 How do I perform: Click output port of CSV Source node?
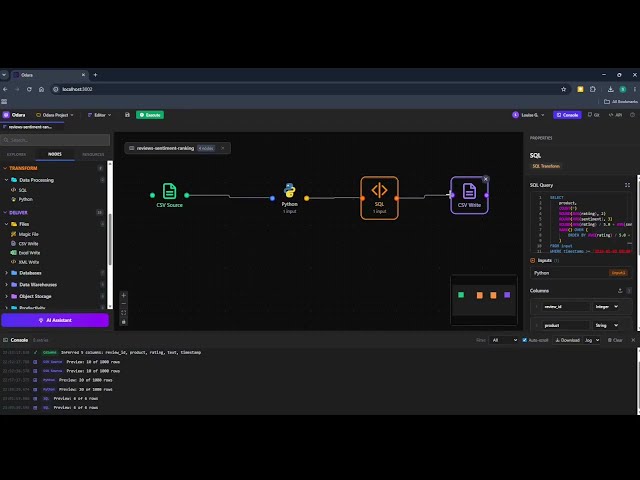click(x=187, y=196)
